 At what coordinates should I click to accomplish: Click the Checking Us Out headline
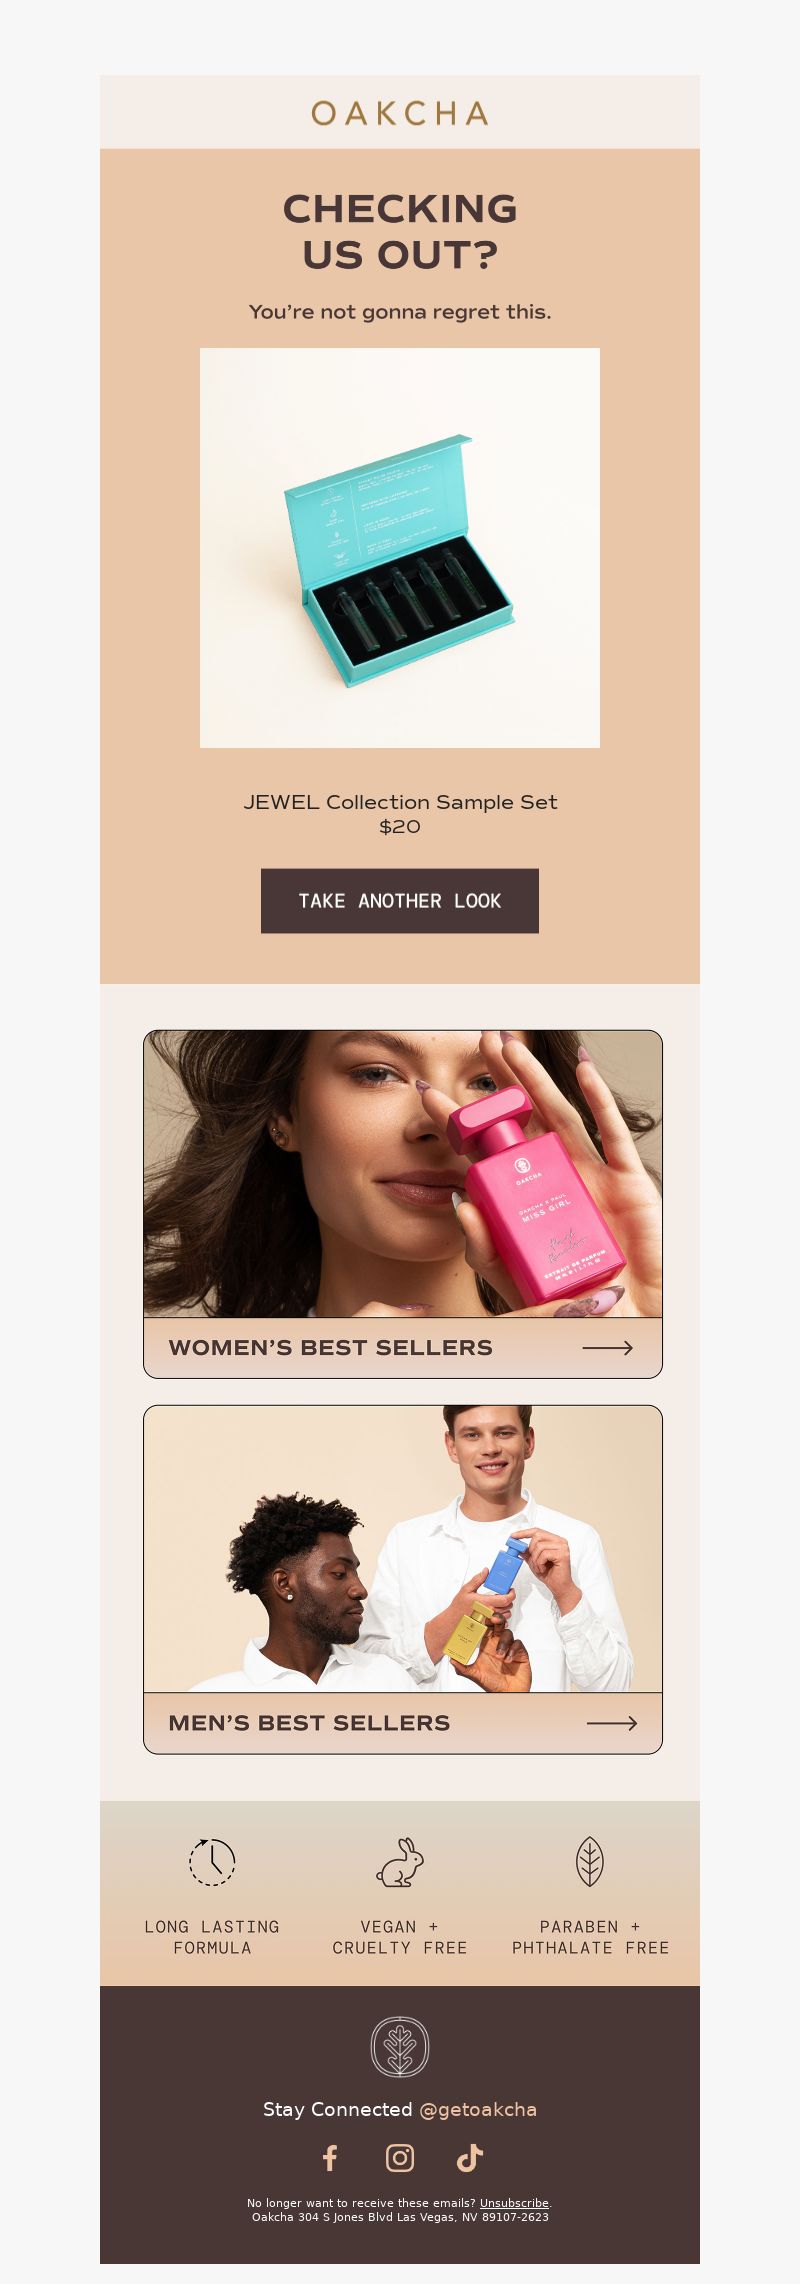point(400,232)
